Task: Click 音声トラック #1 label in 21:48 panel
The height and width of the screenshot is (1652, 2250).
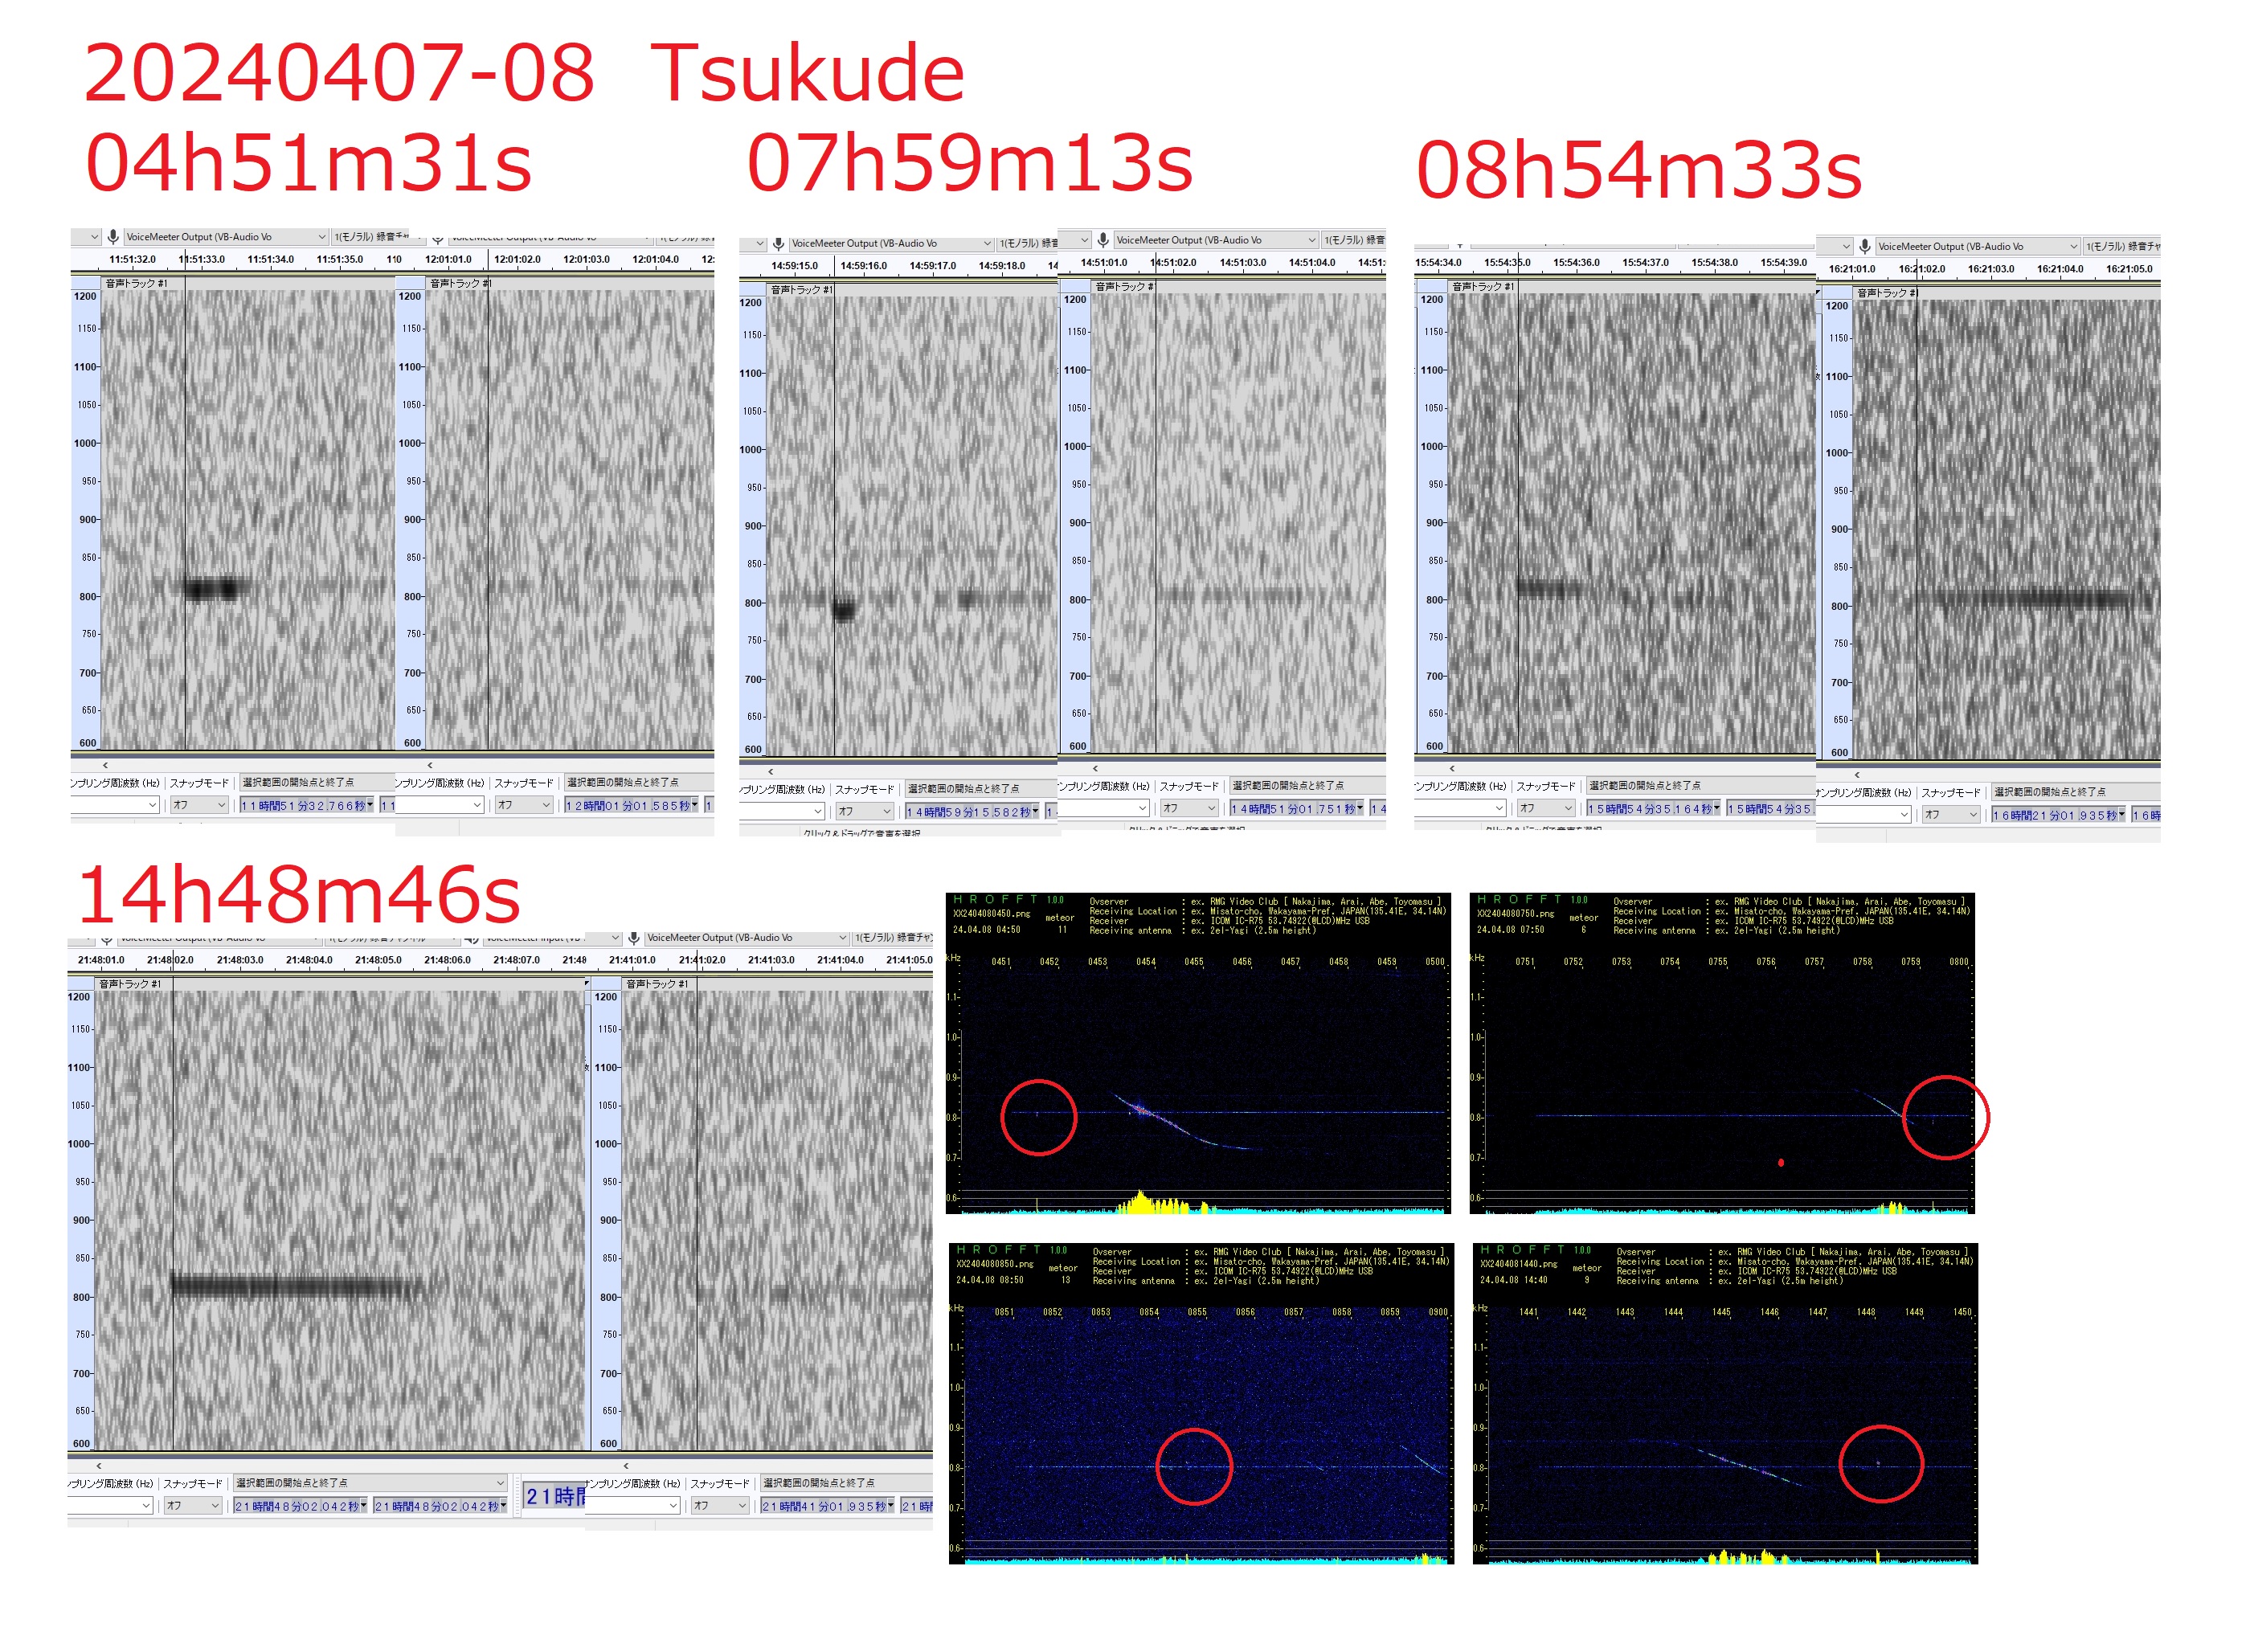Action: pos(129,984)
